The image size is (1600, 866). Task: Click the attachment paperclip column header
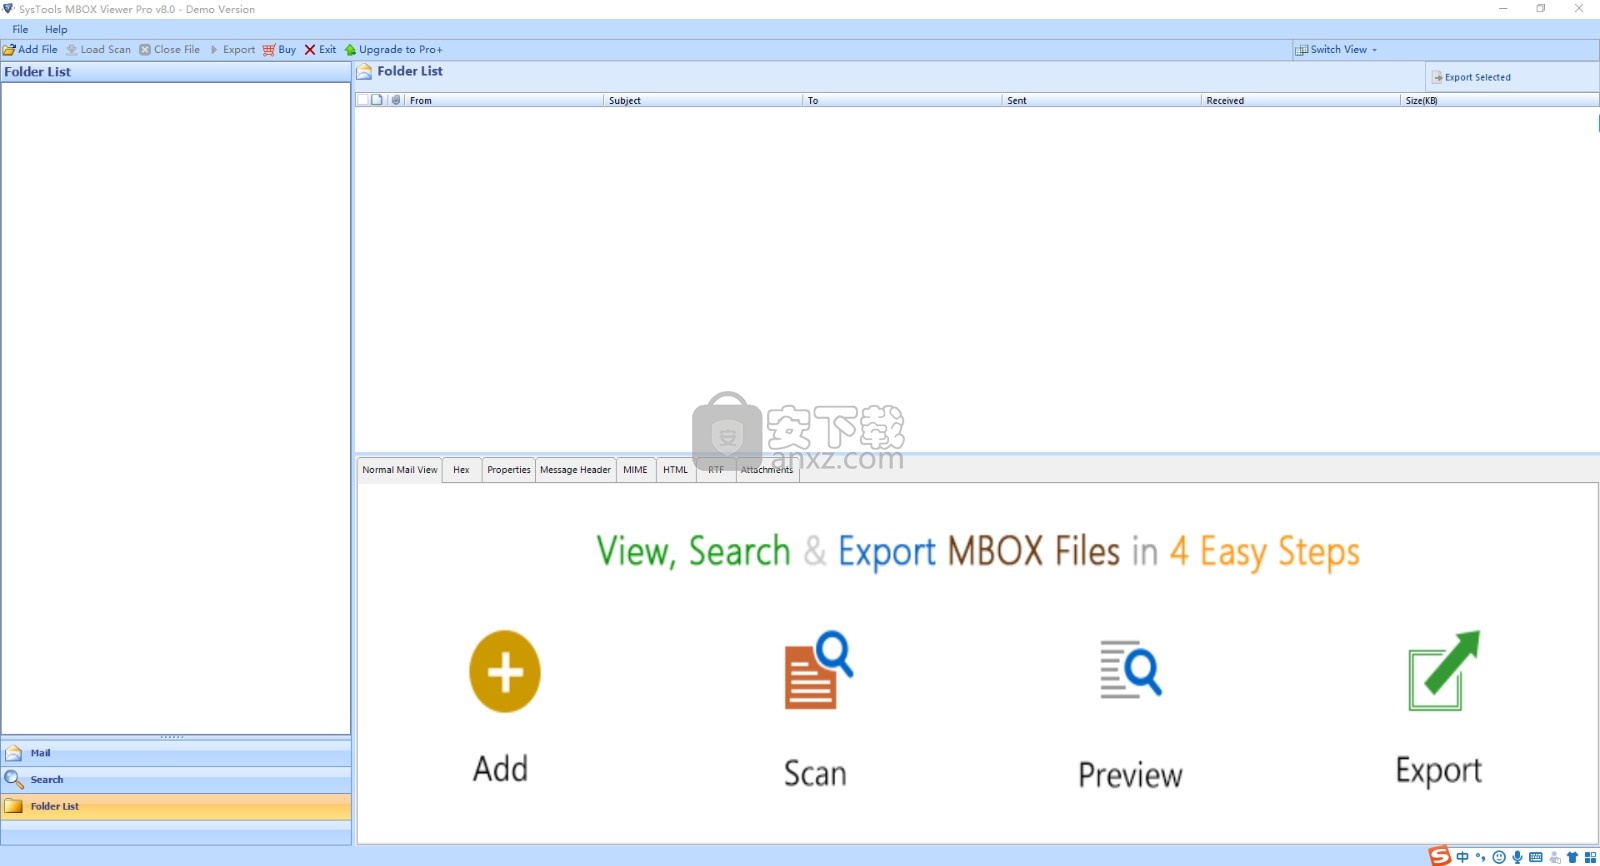[396, 100]
